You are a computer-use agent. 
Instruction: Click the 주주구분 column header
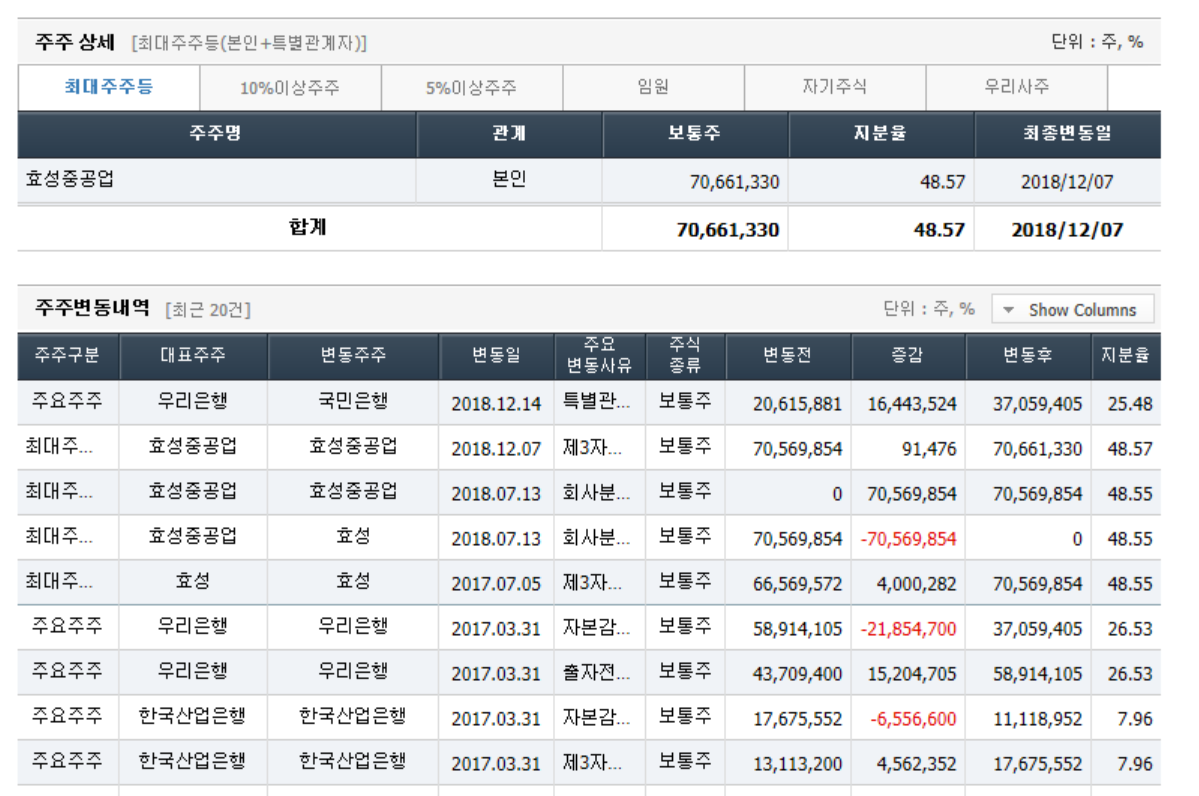coord(67,356)
